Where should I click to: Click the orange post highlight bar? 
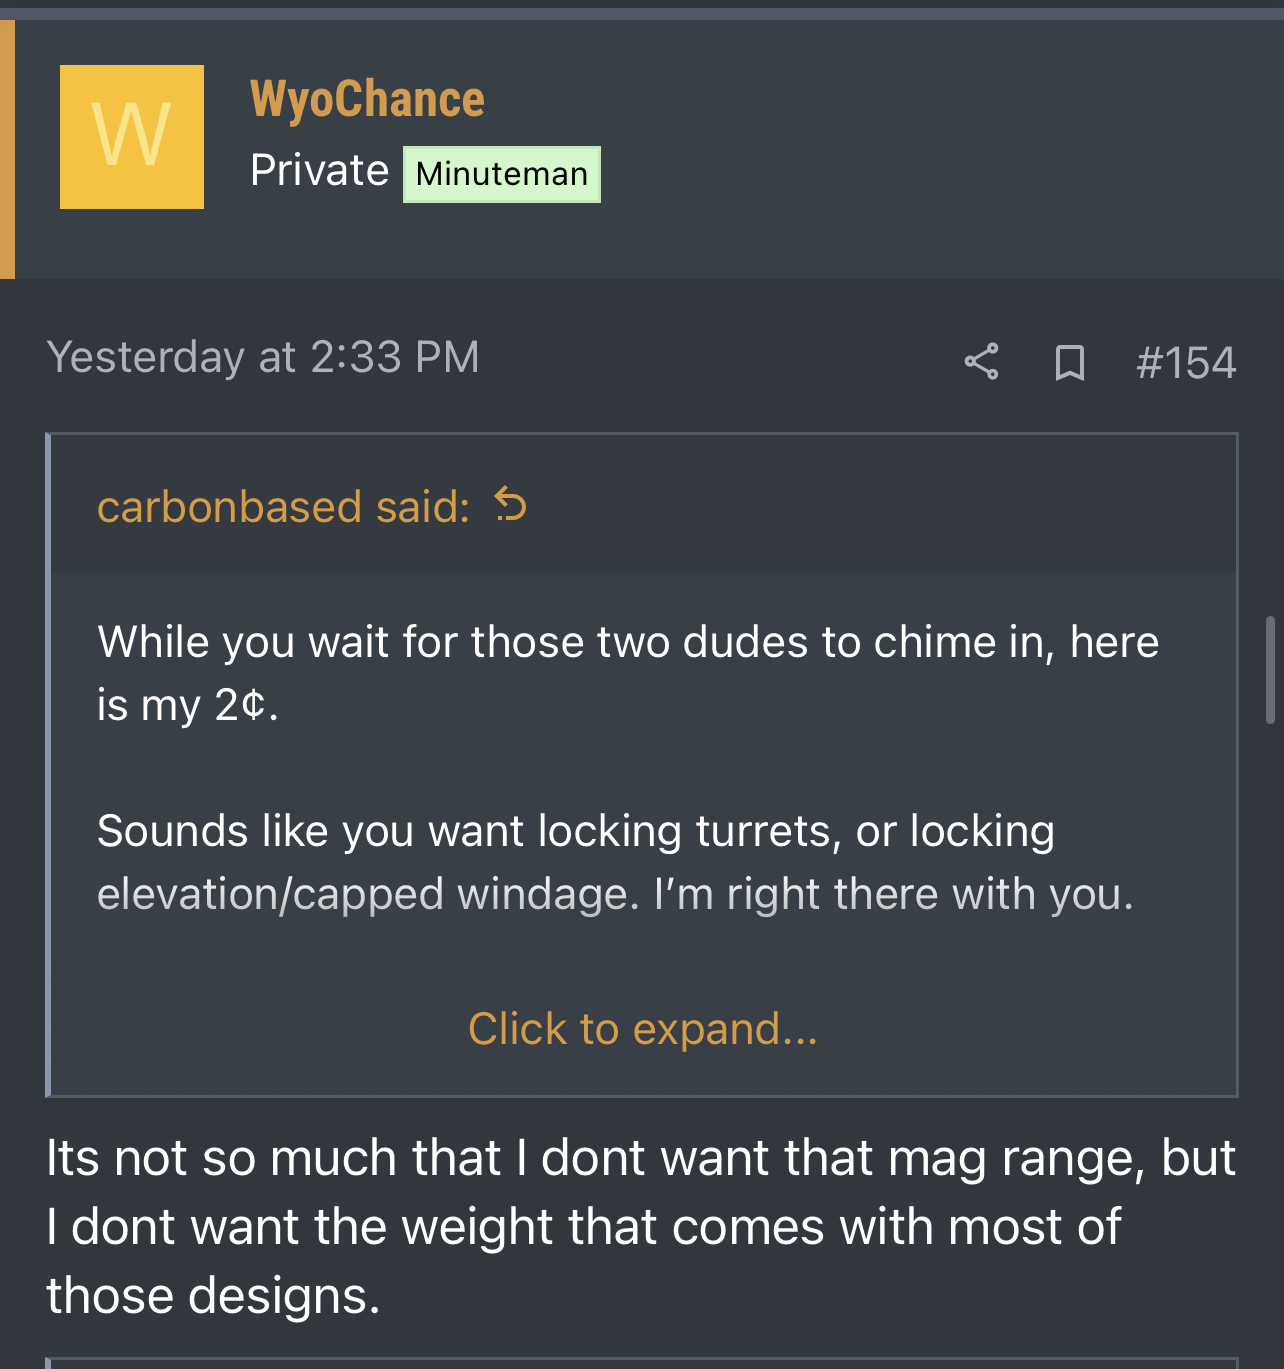(x=7, y=149)
